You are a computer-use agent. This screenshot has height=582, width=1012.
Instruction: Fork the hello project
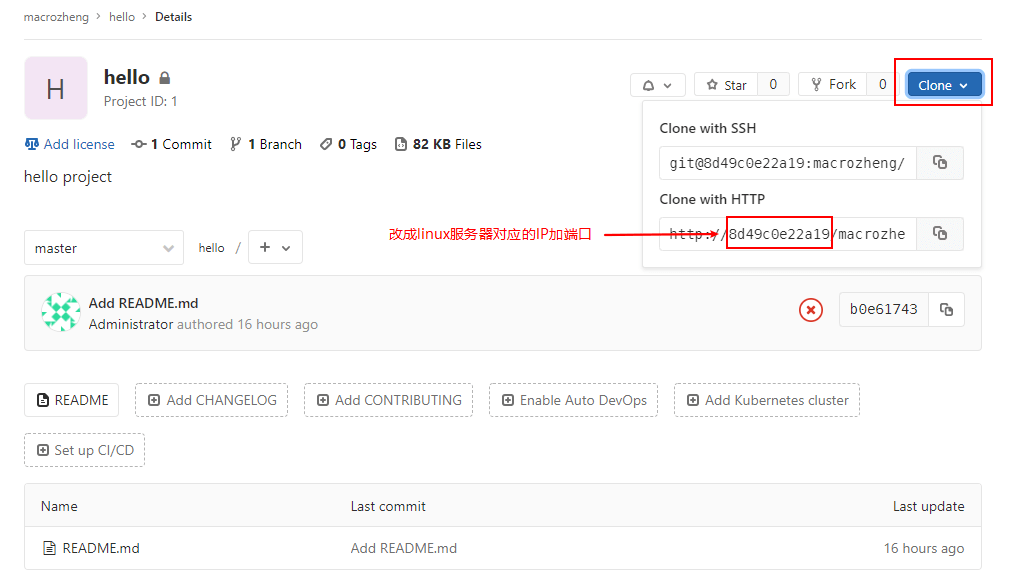(x=833, y=85)
